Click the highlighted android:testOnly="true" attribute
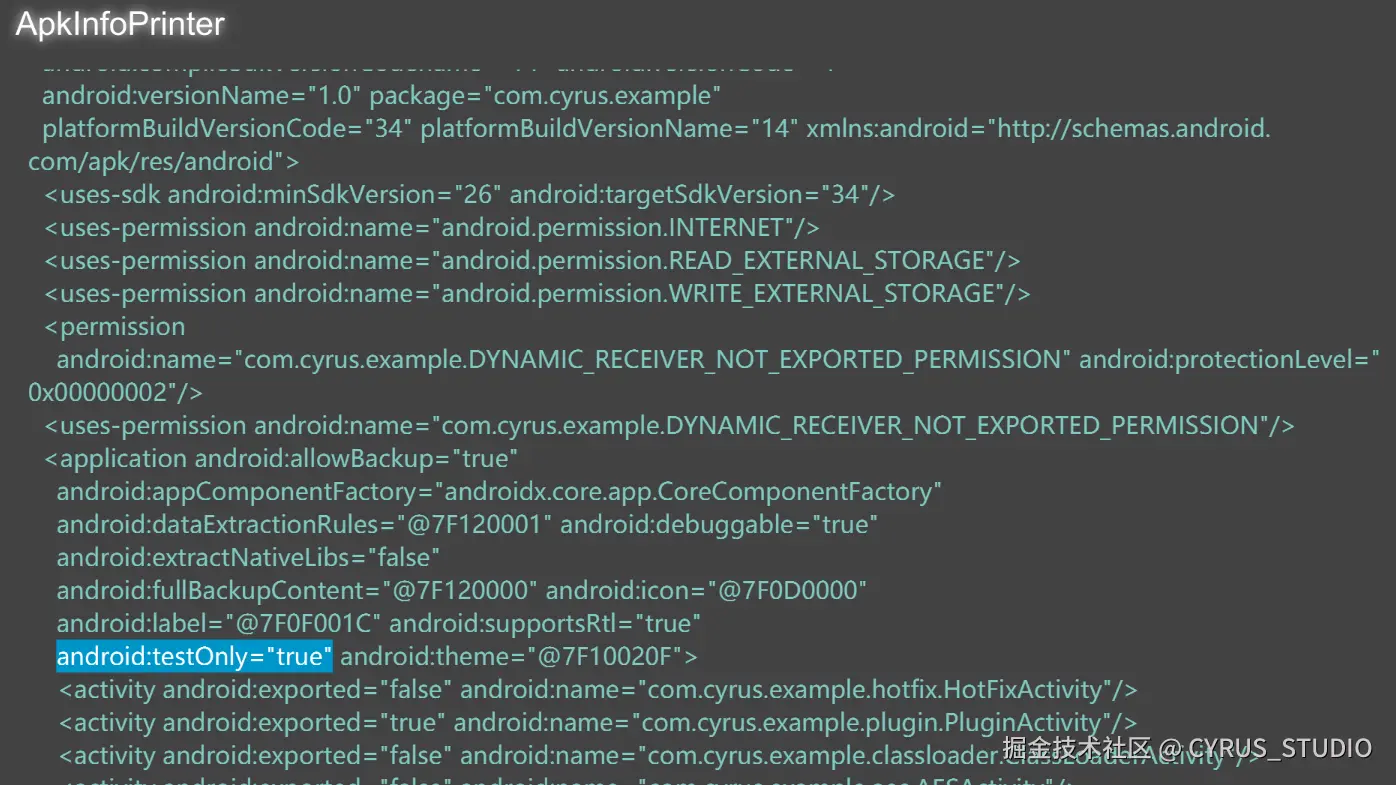1396x785 pixels. pos(194,657)
